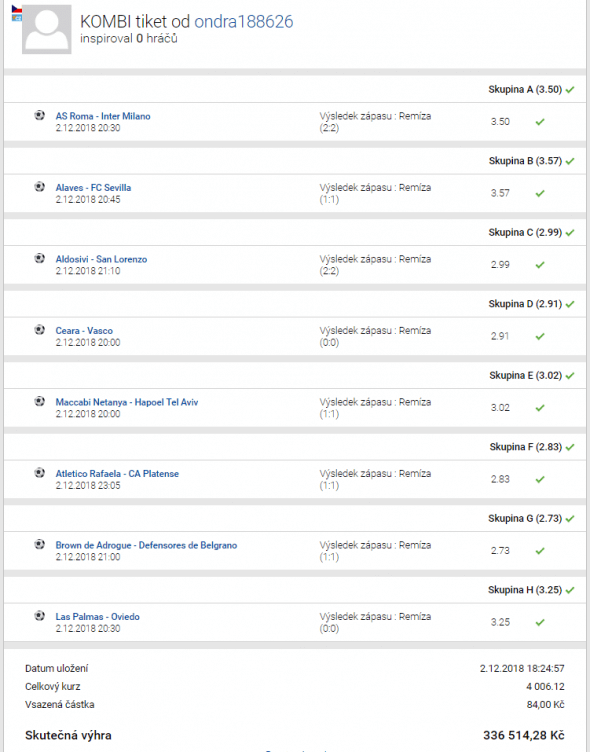Click the soccer ball icon beside Alaves - FC Sevilla
Screen dimensions: 590x752
click(39, 187)
